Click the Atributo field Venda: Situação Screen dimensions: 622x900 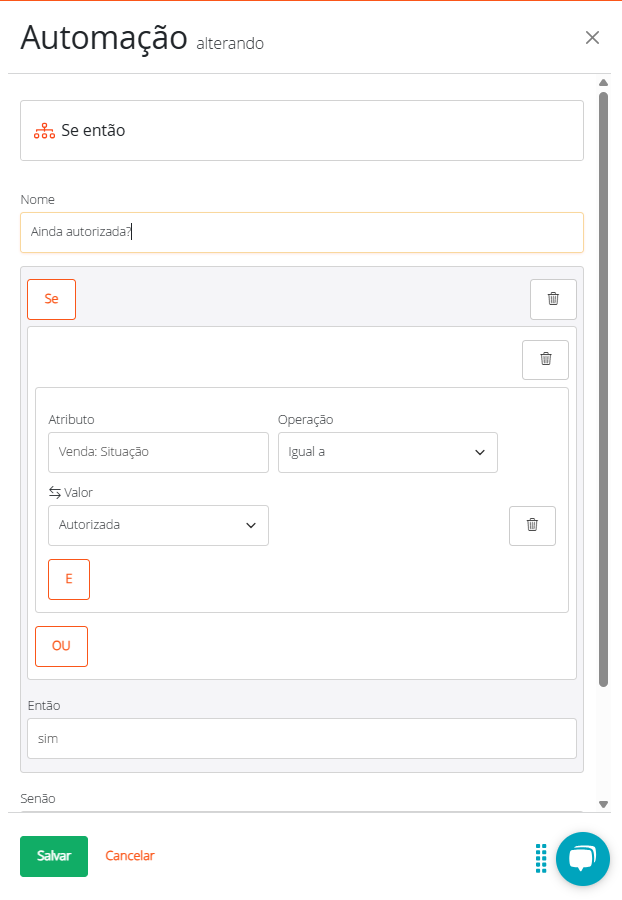[158, 452]
